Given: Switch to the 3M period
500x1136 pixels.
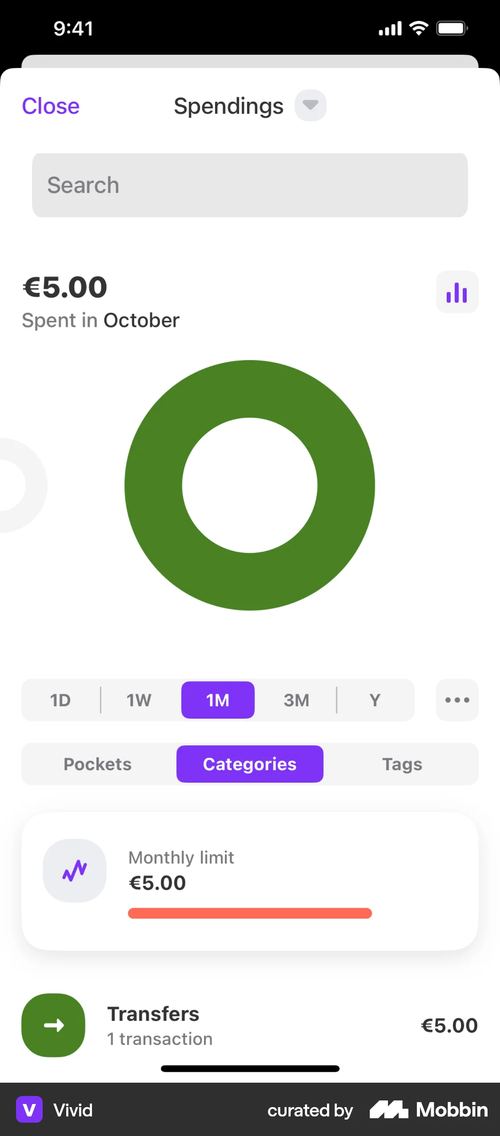Looking at the screenshot, I should point(296,700).
